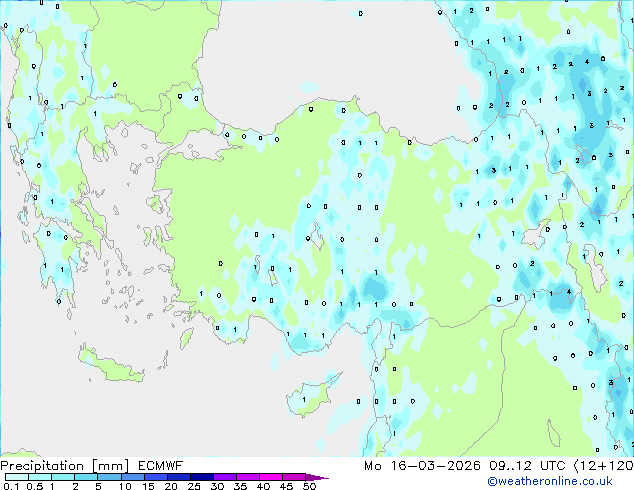Click the '30' legend scale value

click(217, 486)
